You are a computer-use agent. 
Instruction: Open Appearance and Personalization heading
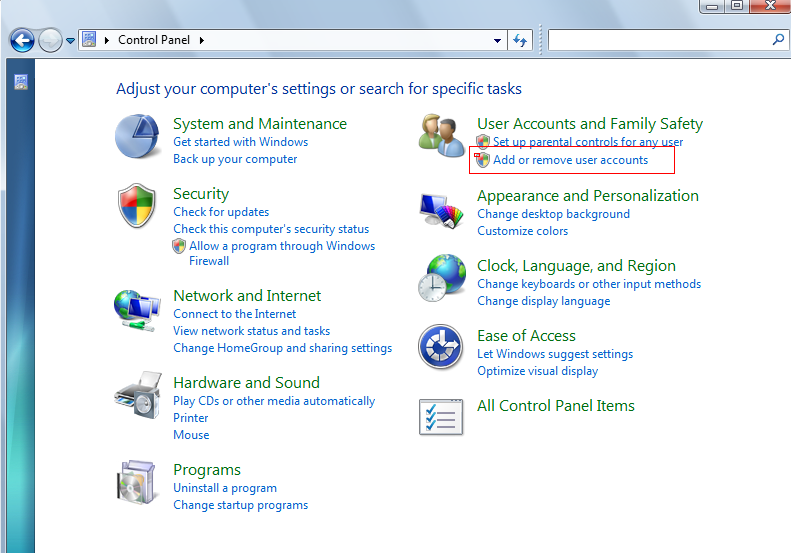(x=588, y=196)
